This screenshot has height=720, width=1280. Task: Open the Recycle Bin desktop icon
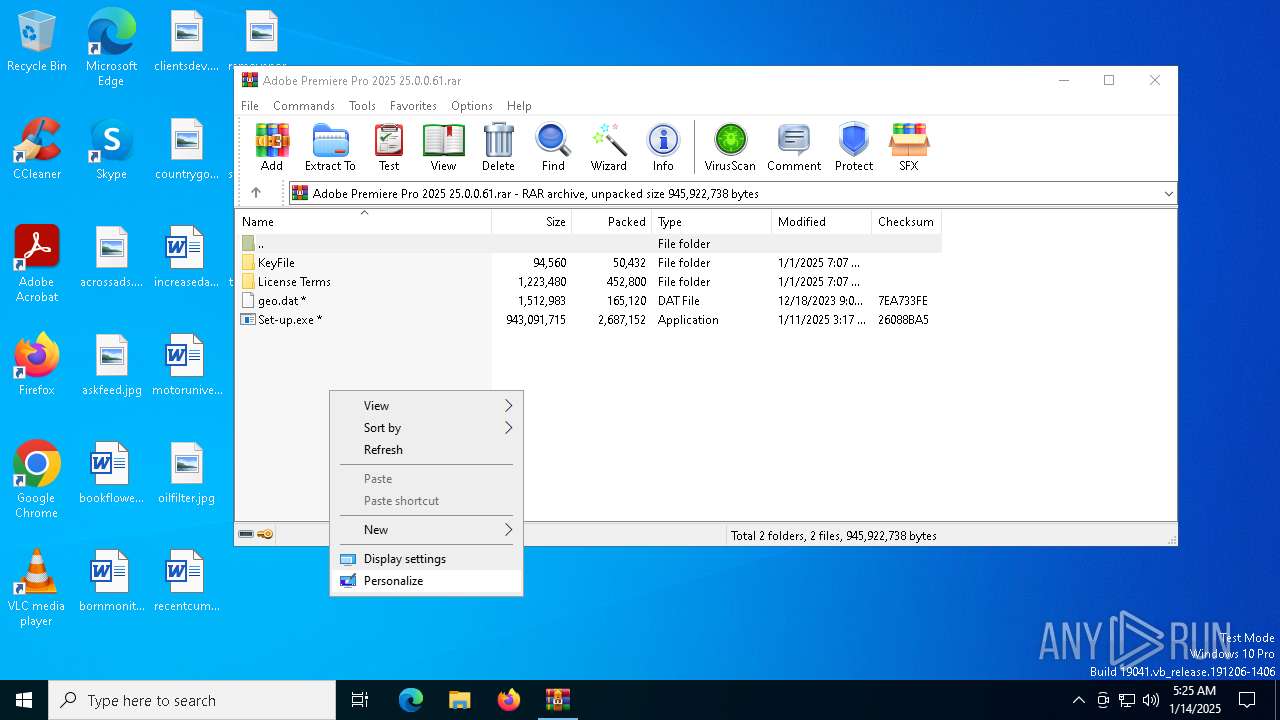click(x=37, y=42)
